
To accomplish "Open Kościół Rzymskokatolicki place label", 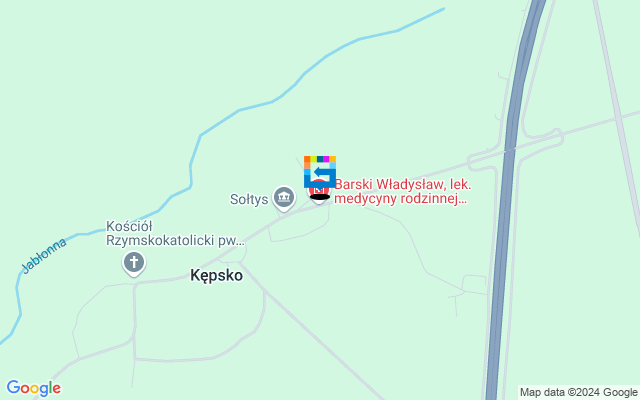I will (x=175, y=233).
